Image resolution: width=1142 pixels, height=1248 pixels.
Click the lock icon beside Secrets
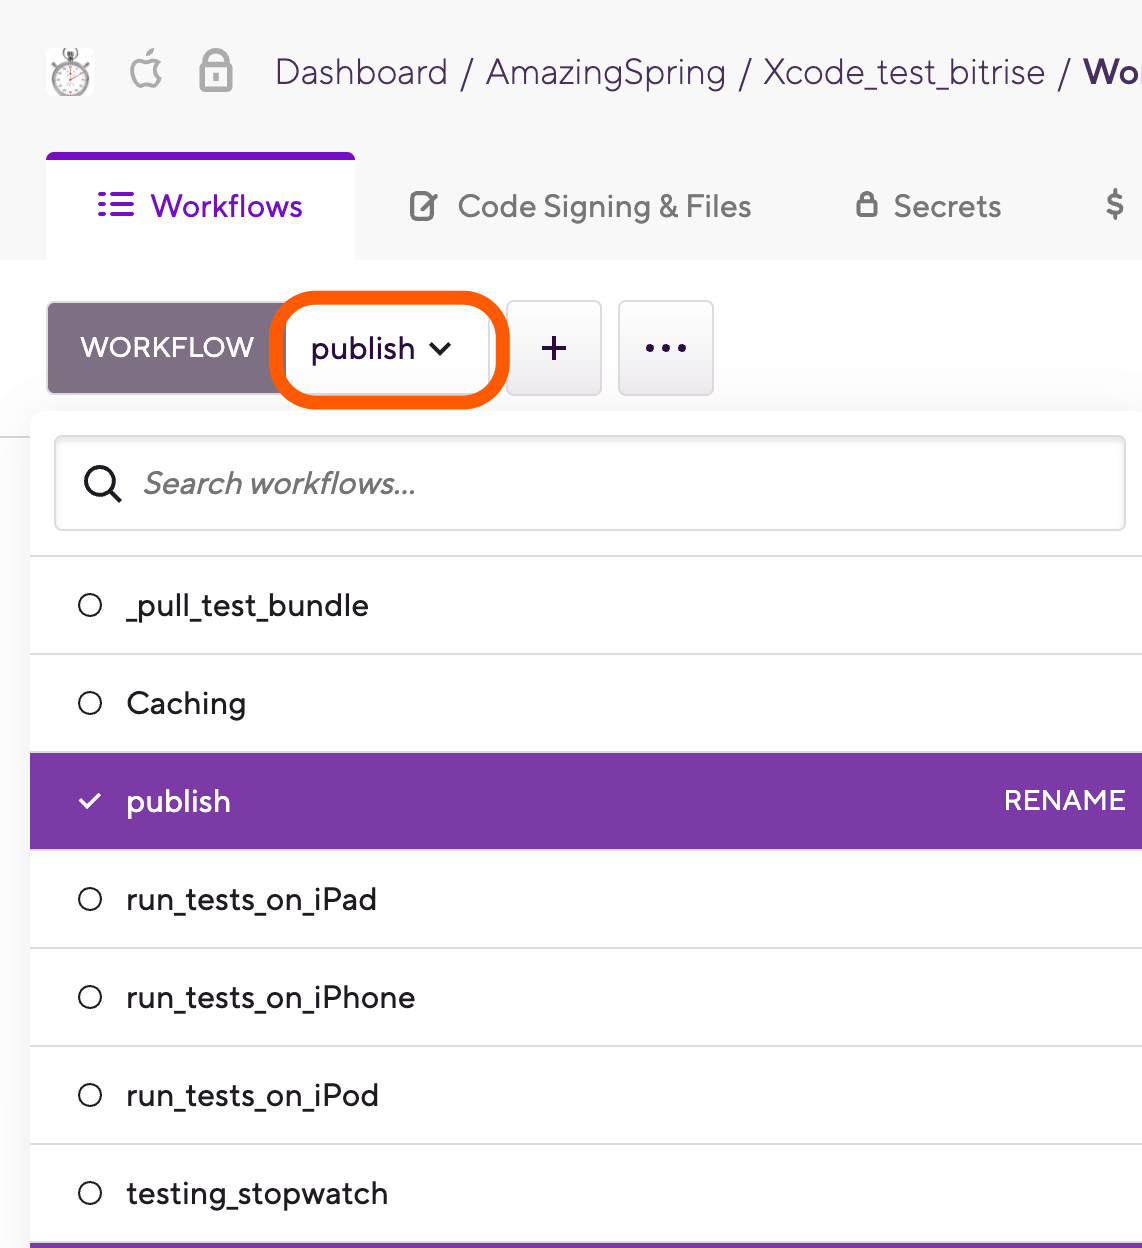(x=868, y=205)
